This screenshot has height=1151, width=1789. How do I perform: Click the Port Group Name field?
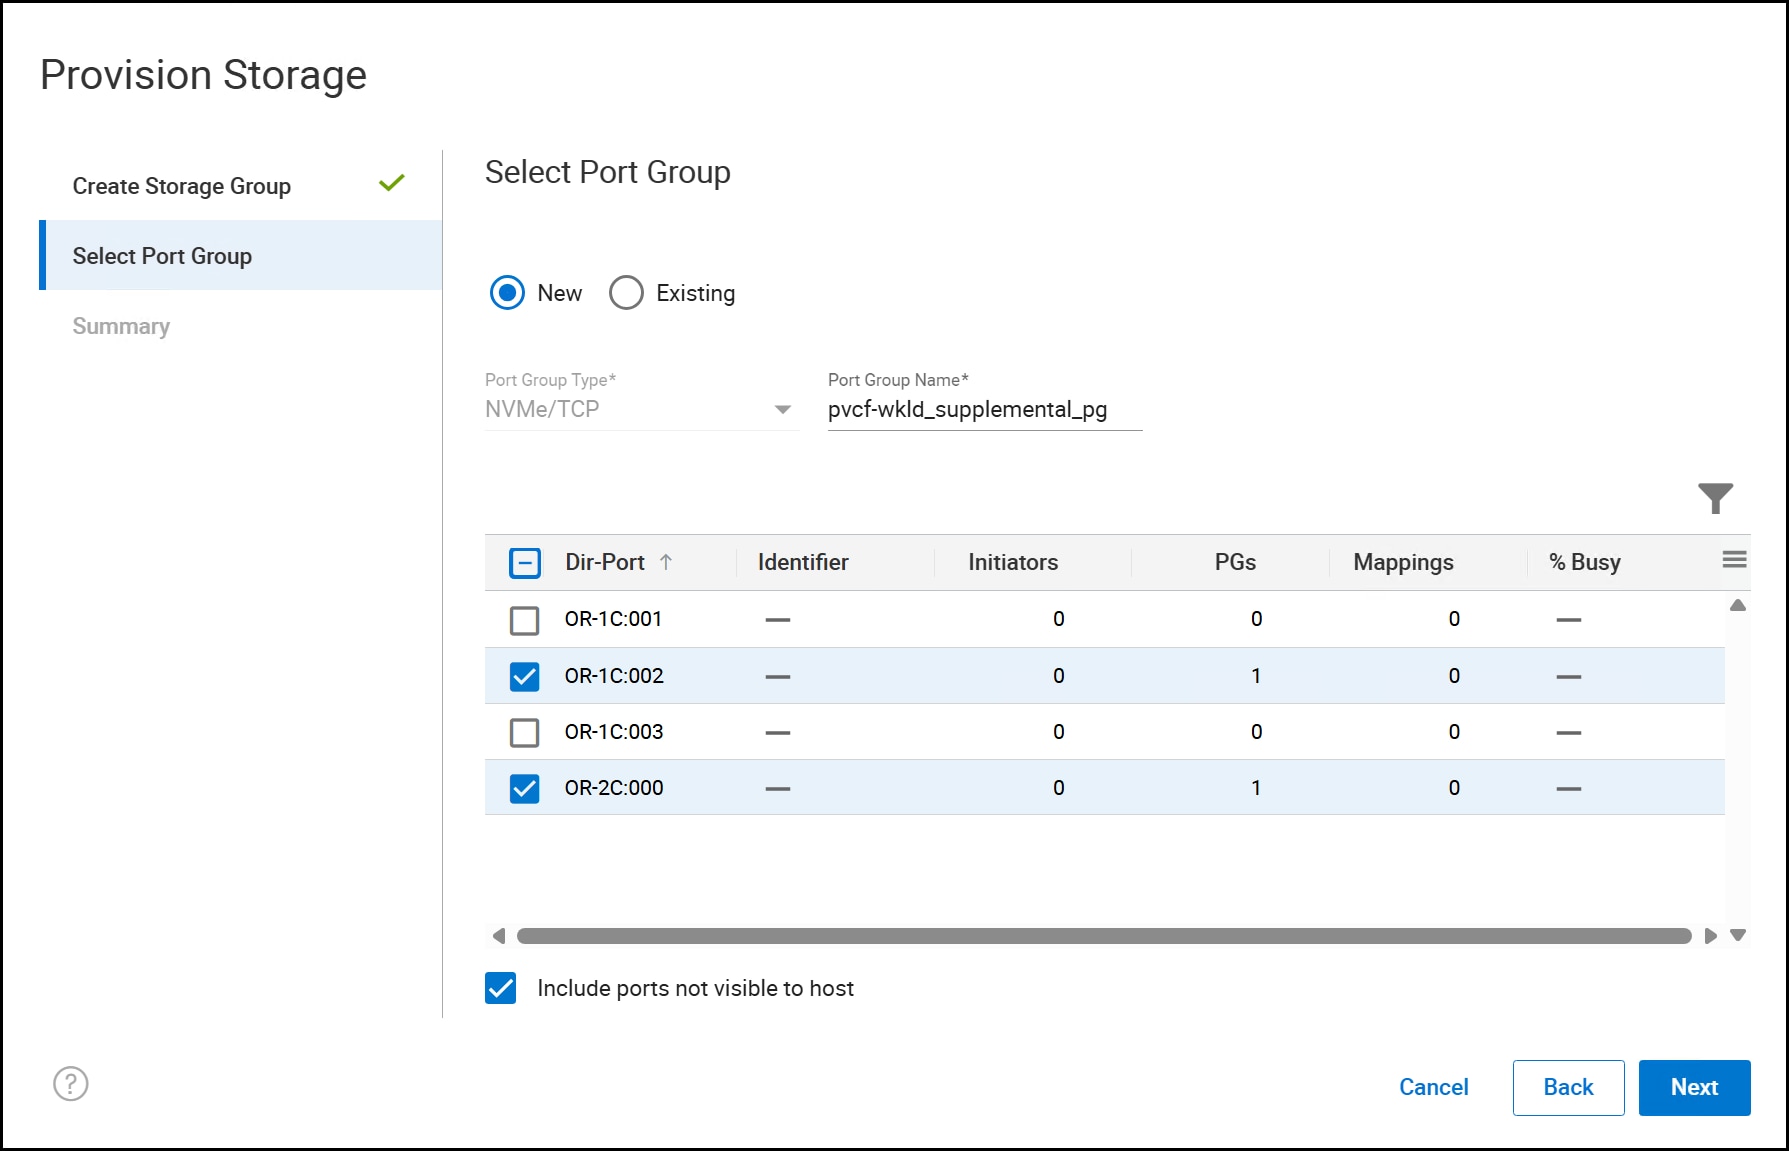(x=984, y=410)
